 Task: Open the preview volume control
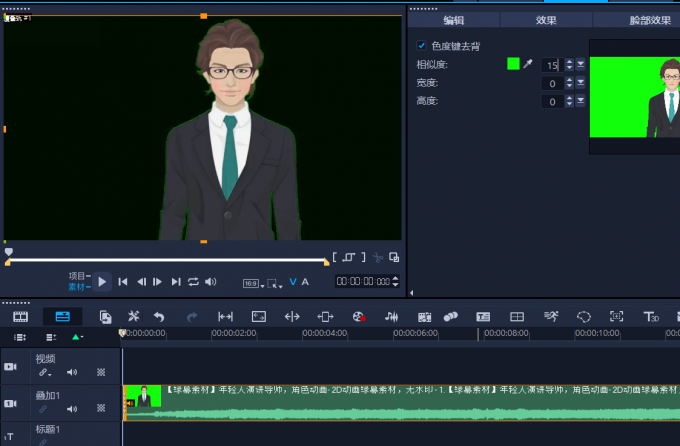click(211, 282)
